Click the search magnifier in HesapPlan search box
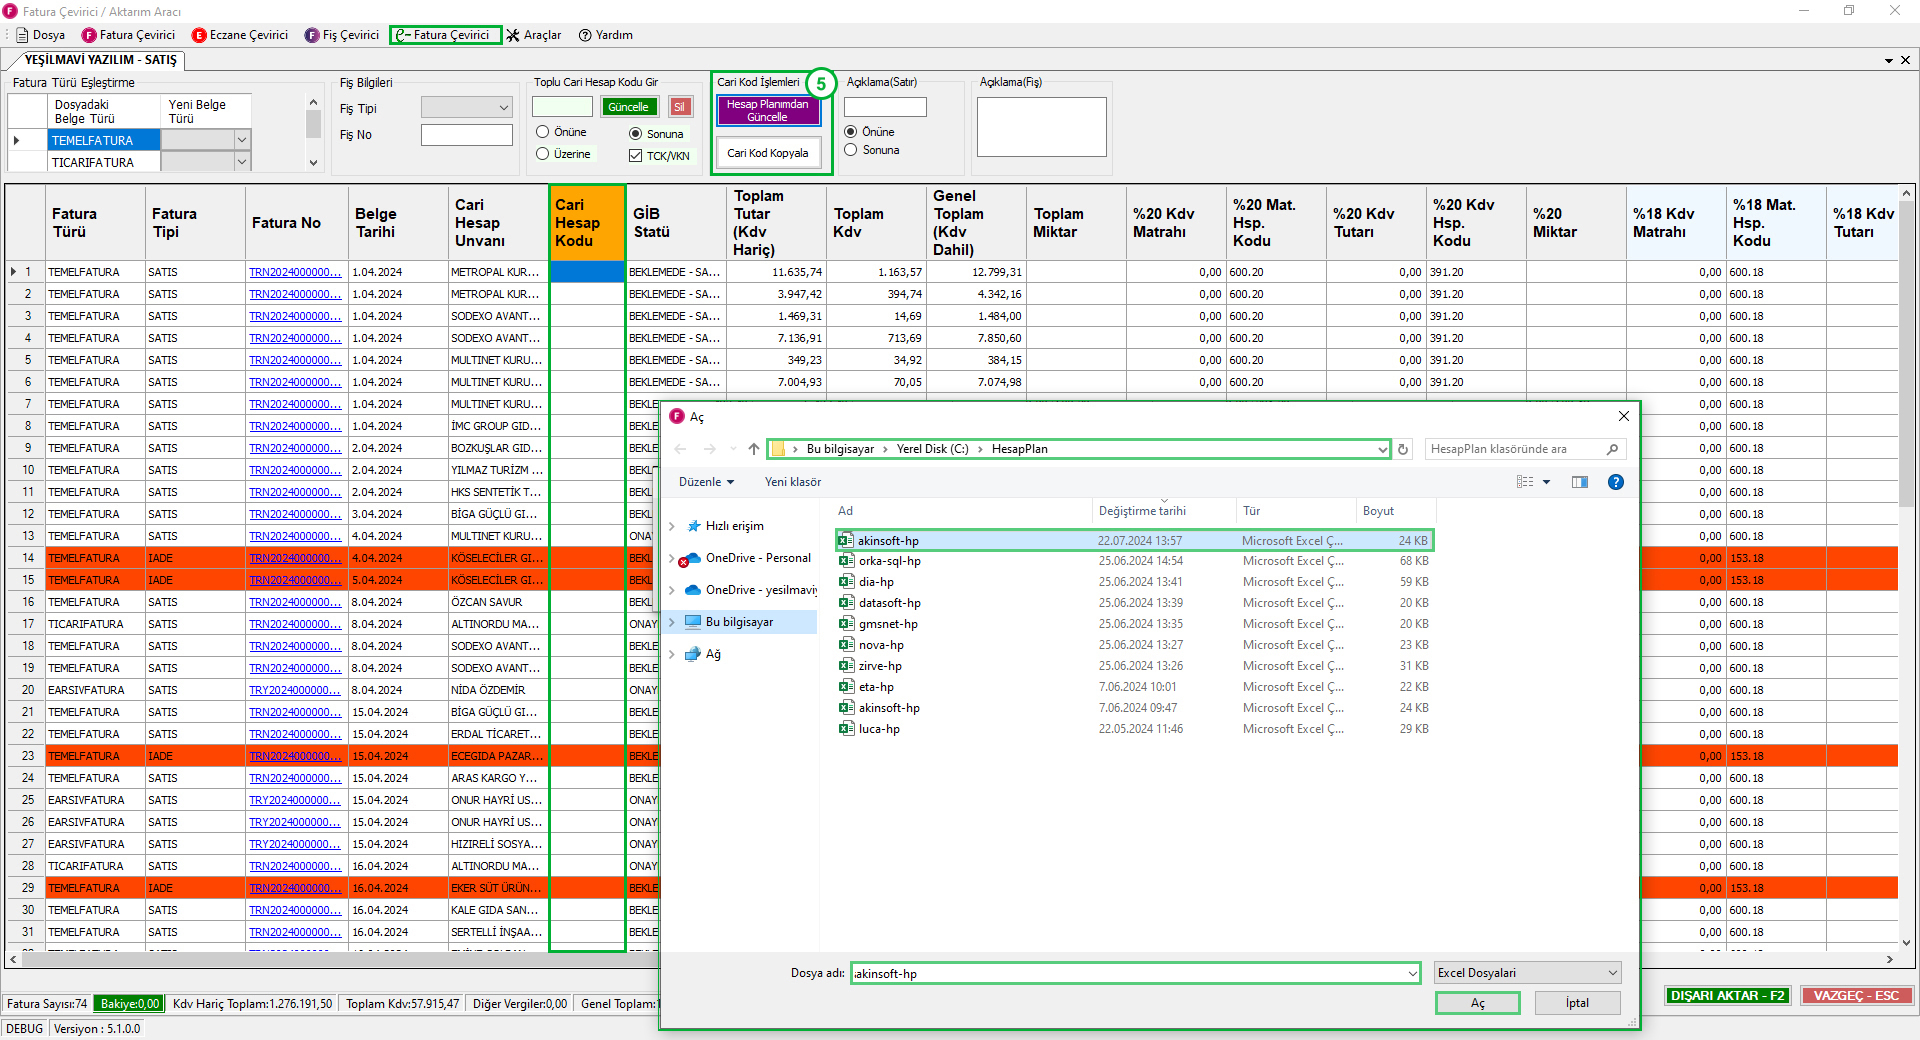The image size is (1920, 1040). pyautogui.click(x=1612, y=450)
